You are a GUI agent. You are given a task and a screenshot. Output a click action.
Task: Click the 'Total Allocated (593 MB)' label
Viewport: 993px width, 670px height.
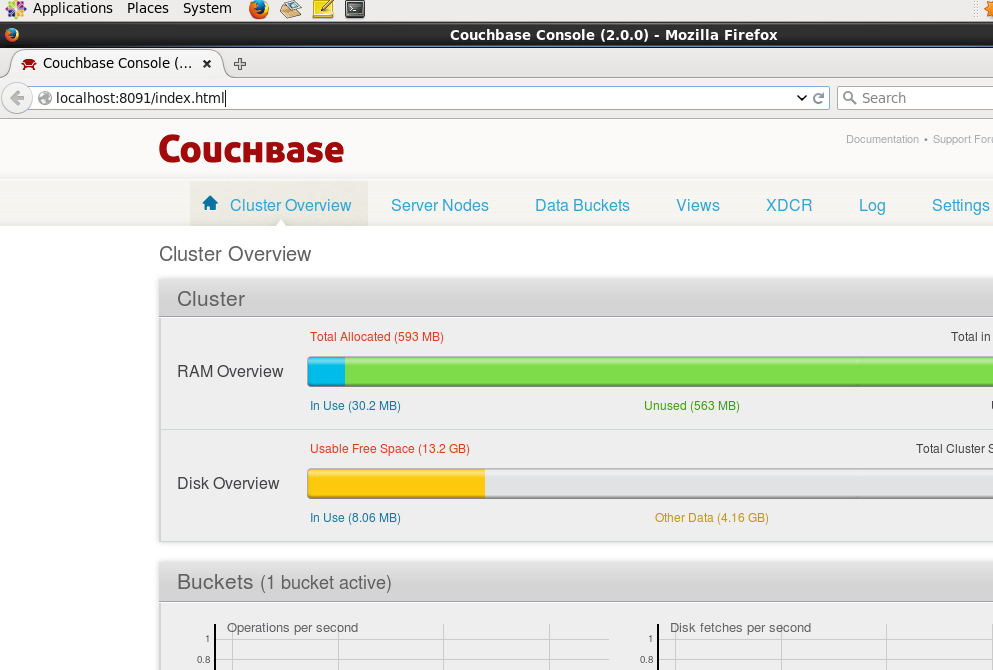click(x=377, y=337)
